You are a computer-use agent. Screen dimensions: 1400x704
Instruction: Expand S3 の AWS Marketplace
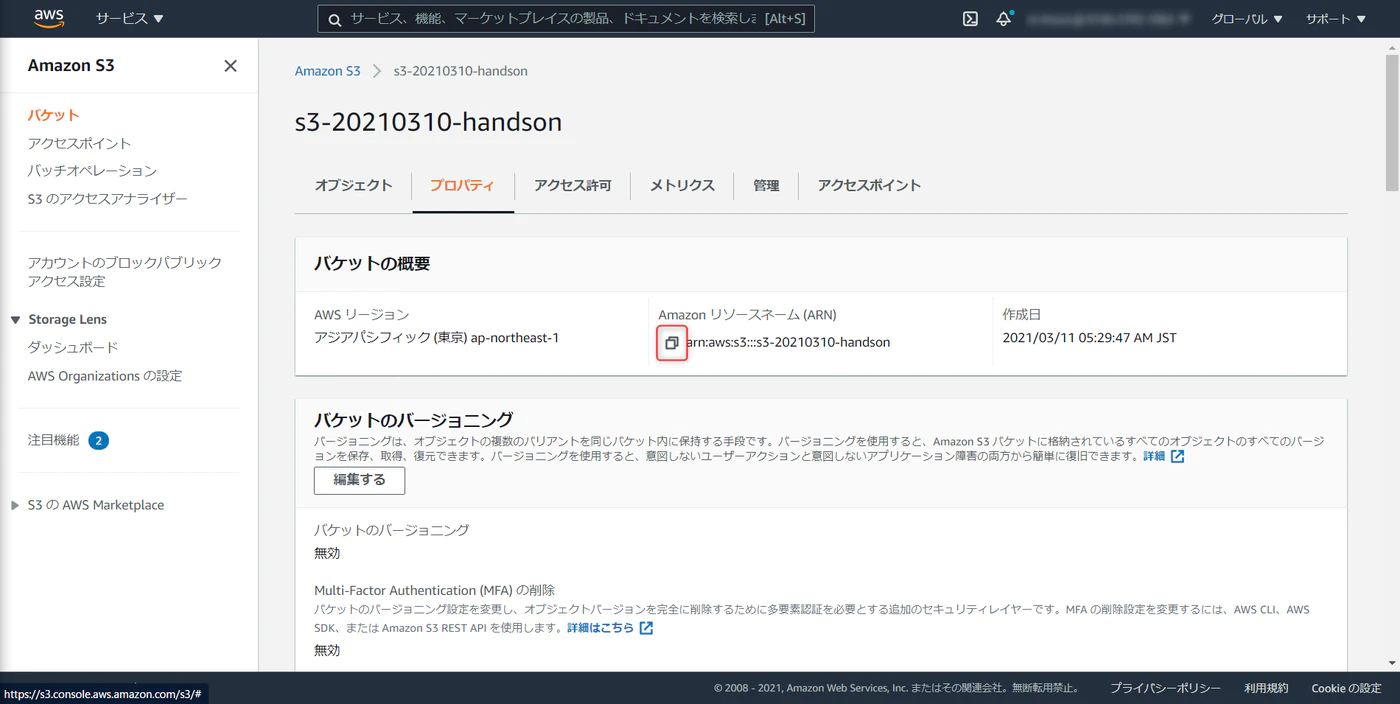(x=15, y=506)
